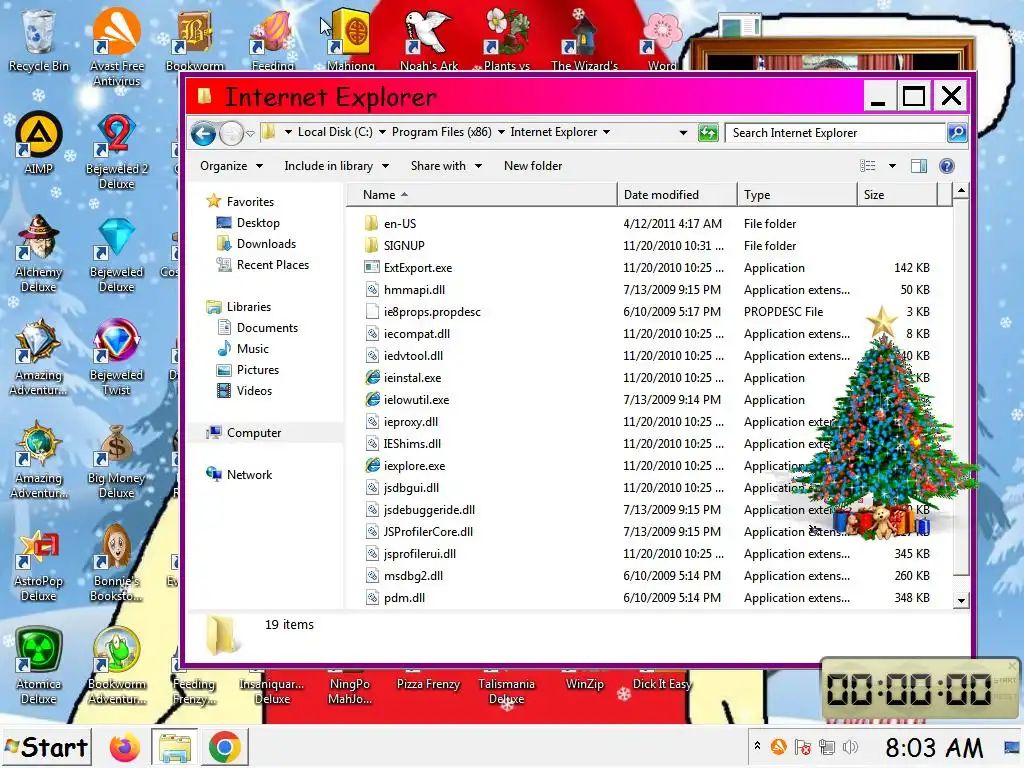The width and height of the screenshot is (1024, 768).
Task: Expand the Internet Explorer breadcrumb arrow
Action: click(x=607, y=132)
